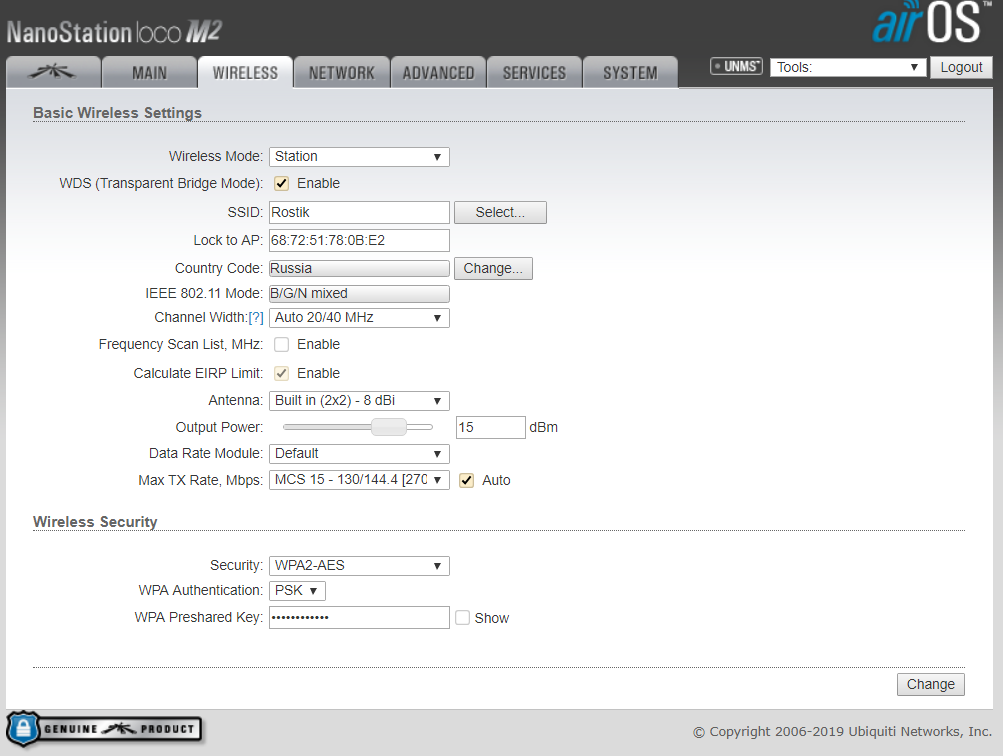Open the NETWORK tab
The image size is (1003, 756).
click(x=342, y=72)
